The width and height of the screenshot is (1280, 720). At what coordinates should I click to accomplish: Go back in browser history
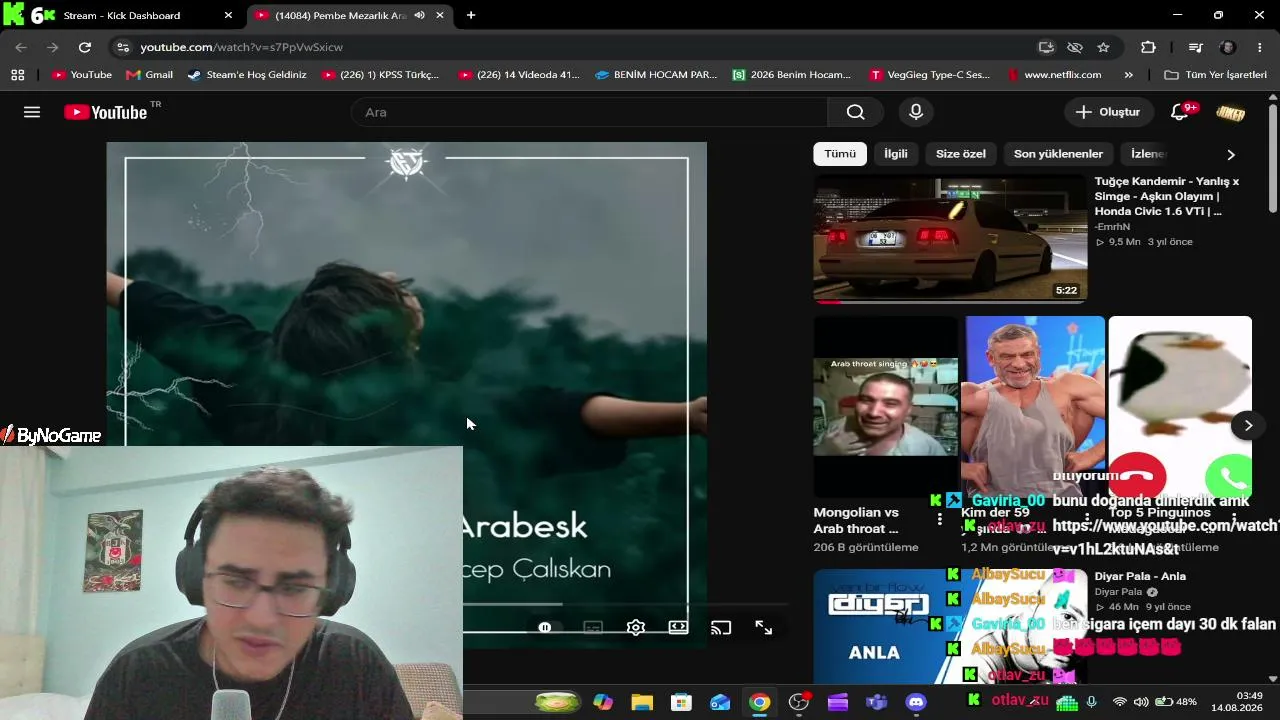[x=21, y=47]
